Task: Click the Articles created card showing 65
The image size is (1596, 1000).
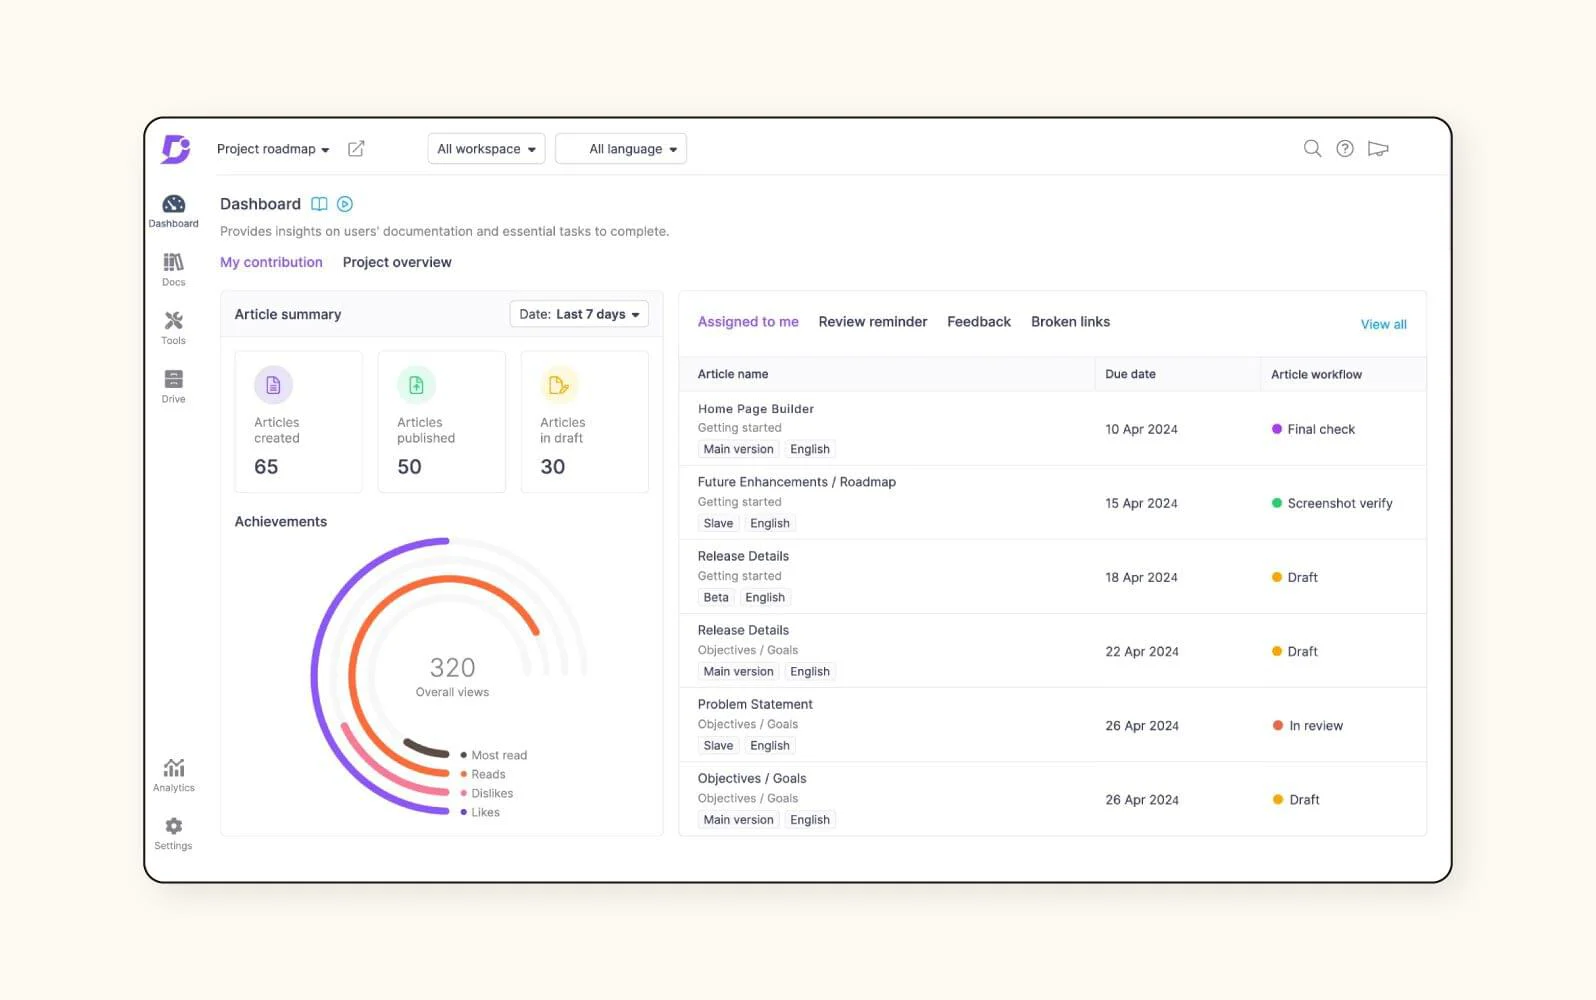Action: pos(298,422)
